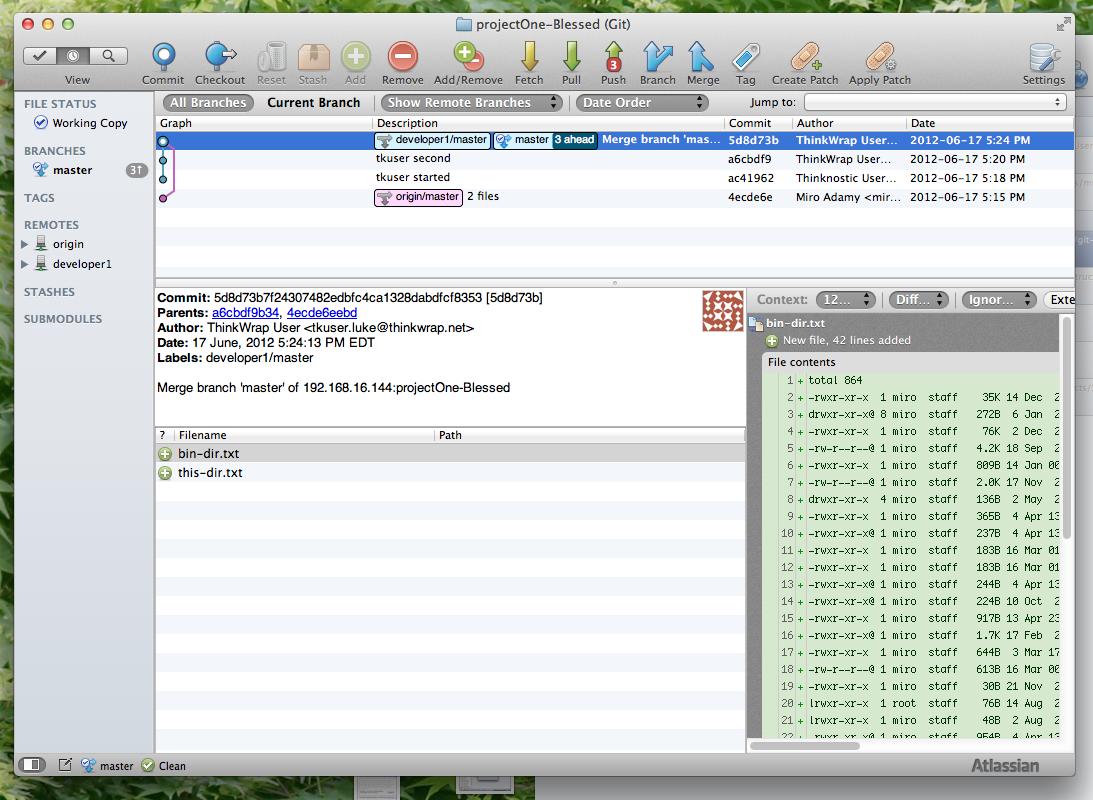The image size is (1093, 800).
Task: Click the STASHES section header
Action: coord(49,292)
